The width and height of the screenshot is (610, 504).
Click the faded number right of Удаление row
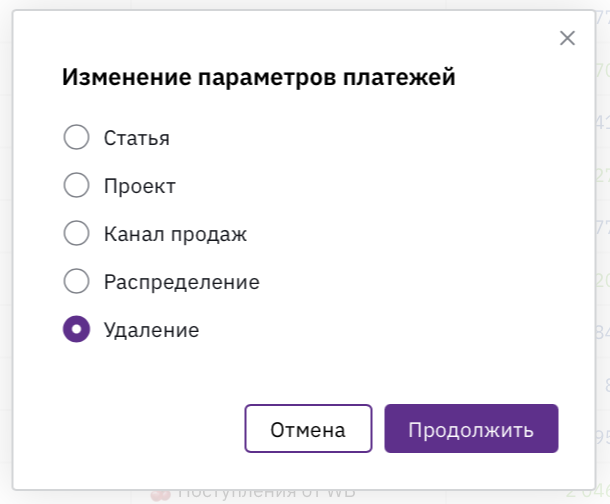603,332
